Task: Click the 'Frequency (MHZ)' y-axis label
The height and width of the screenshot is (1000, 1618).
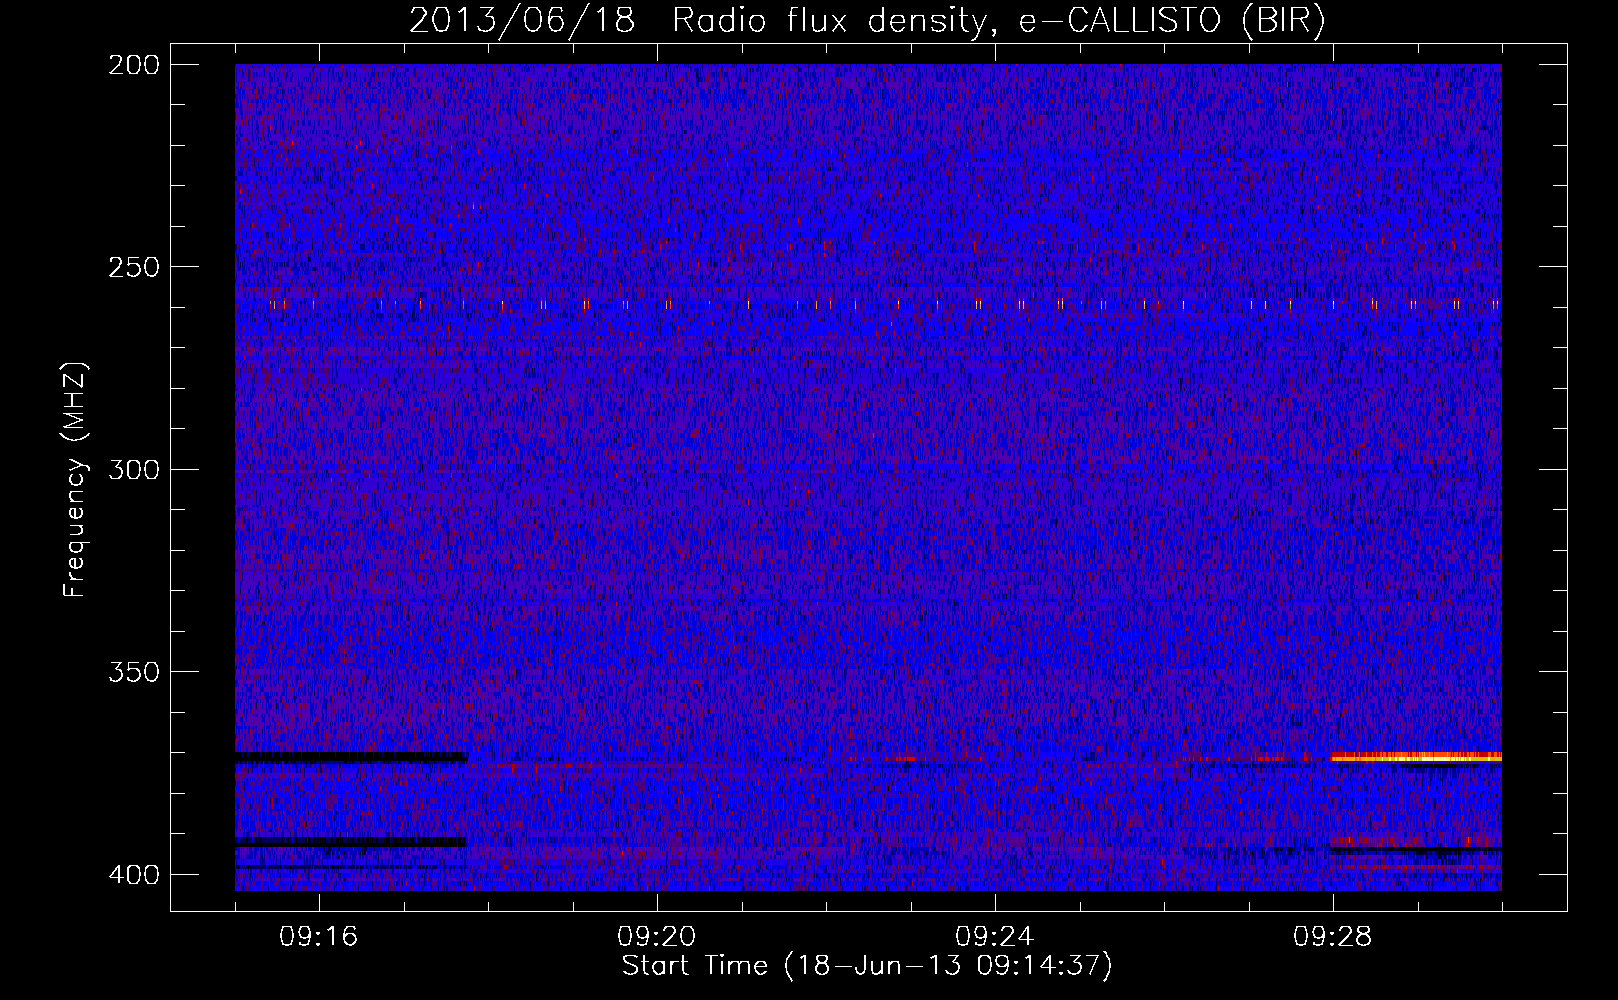Action: point(75,480)
